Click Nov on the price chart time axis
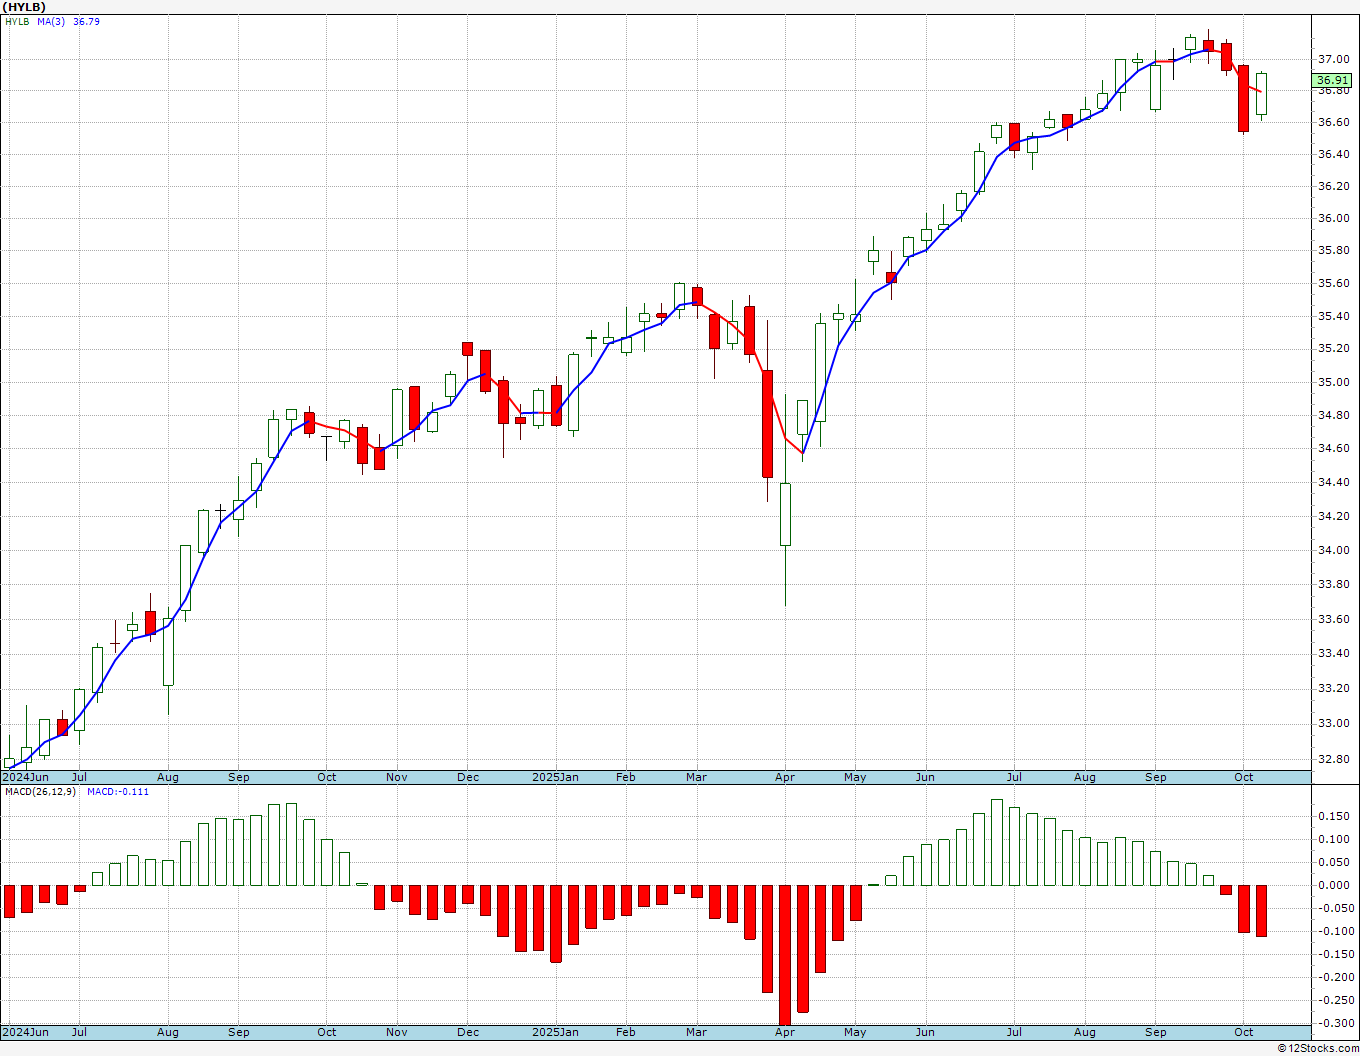 point(397,777)
